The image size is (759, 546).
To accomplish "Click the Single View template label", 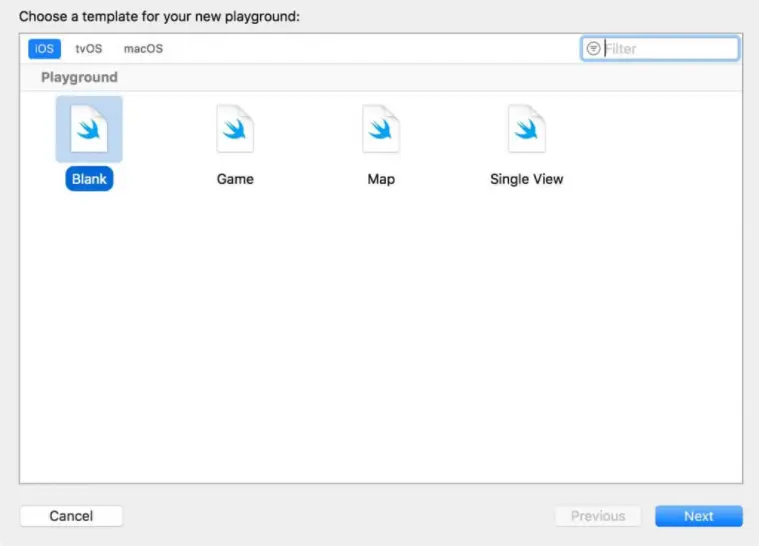I will click(x=527, y=179).
